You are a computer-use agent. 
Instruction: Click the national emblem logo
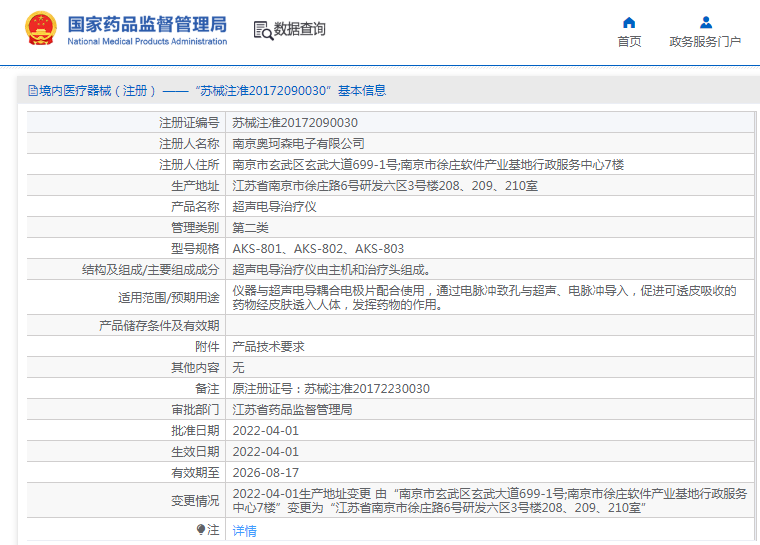coord(41,29)
